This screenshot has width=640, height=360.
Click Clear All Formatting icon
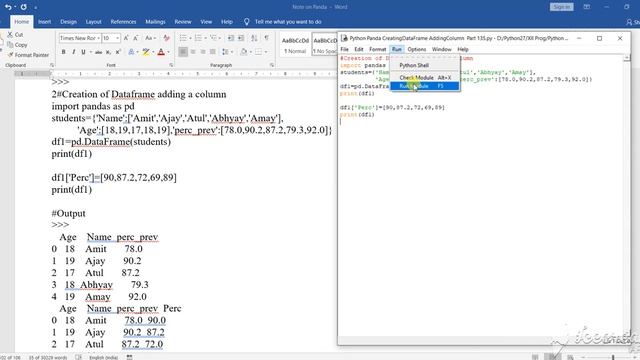[166, 38]
